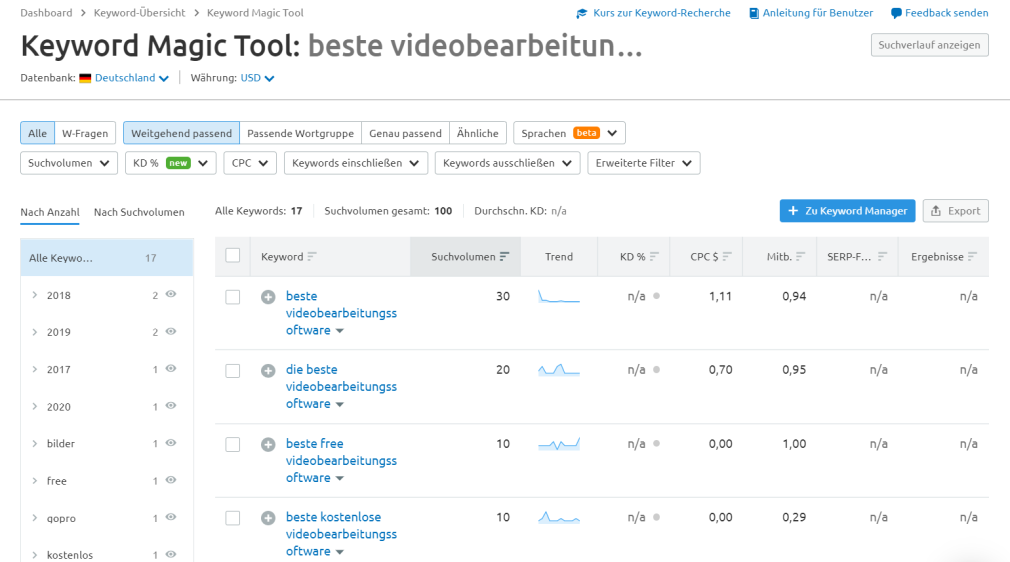Select the Weitgehend passend match type
The image size is (1010, 562).
pos(182,133)
